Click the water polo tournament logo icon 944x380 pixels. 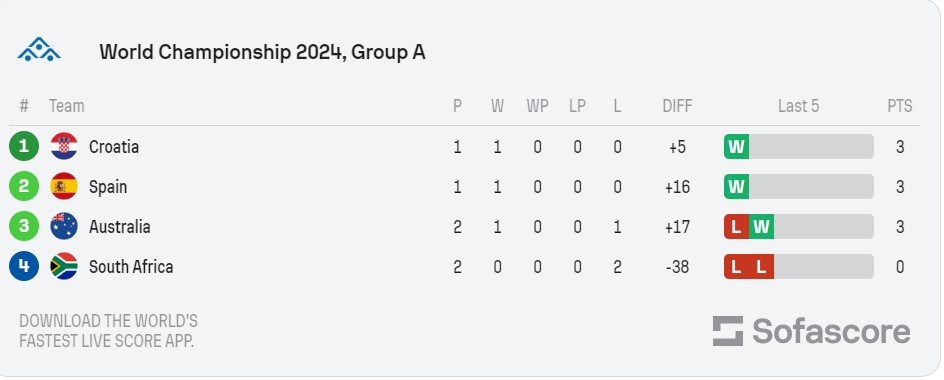coord(39,50)
